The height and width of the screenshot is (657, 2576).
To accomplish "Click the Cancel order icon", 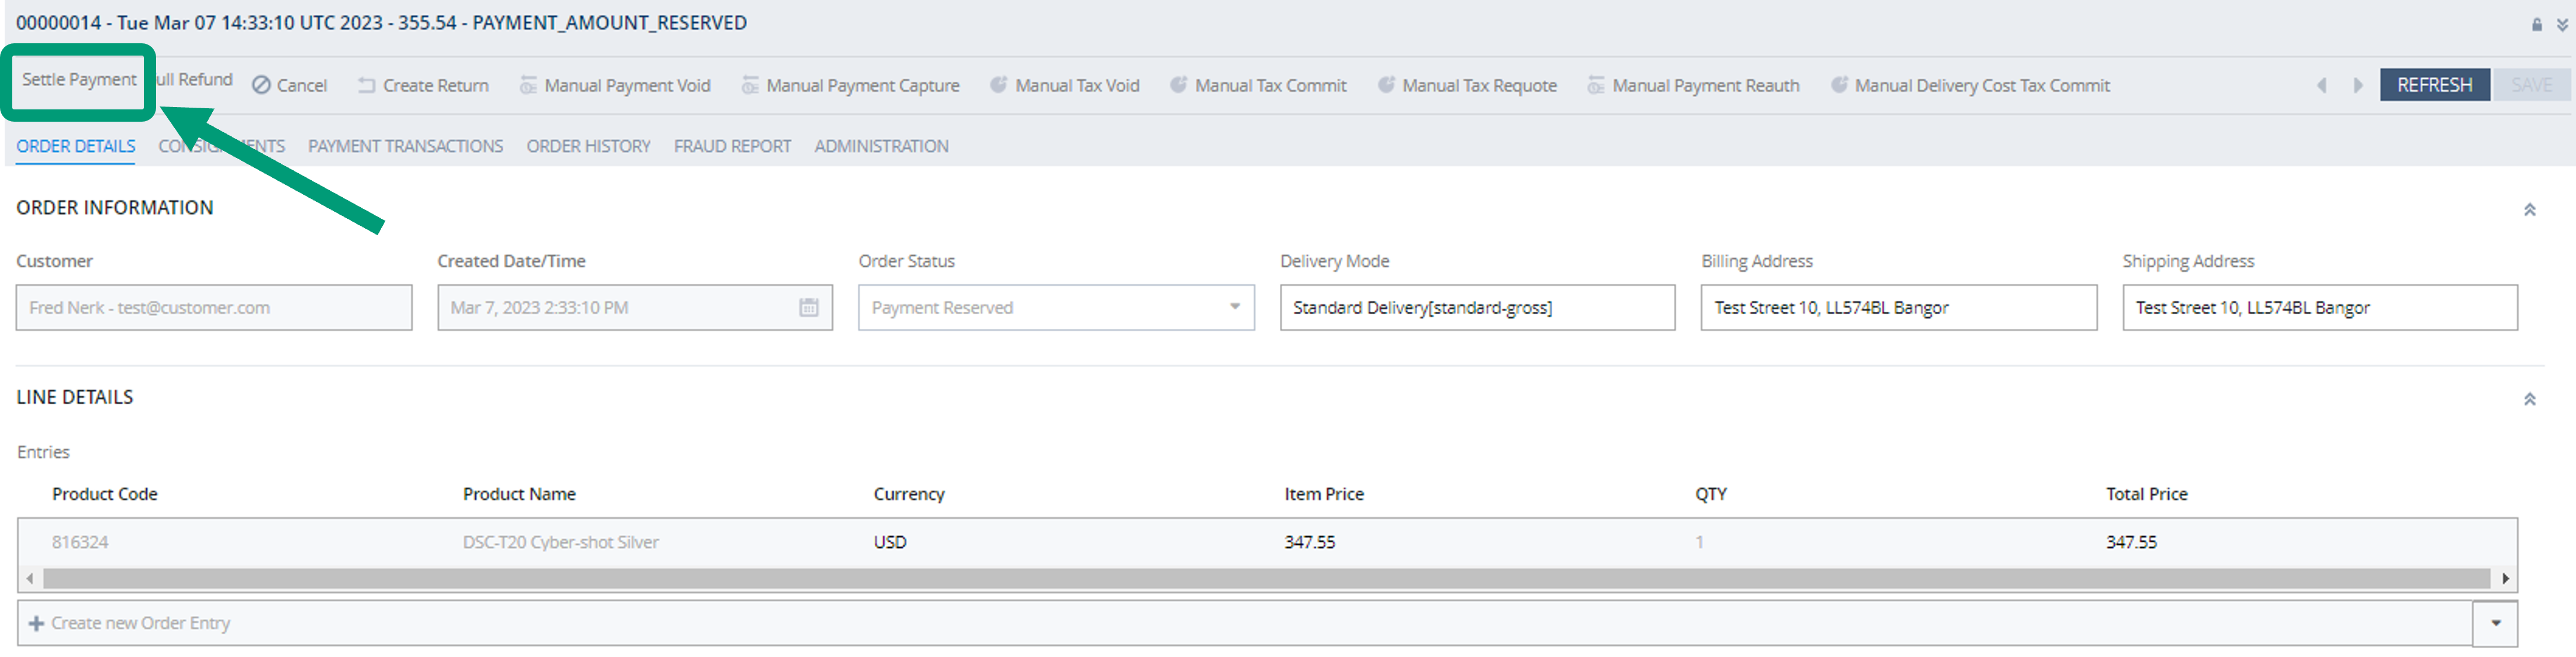I will 261,86.
